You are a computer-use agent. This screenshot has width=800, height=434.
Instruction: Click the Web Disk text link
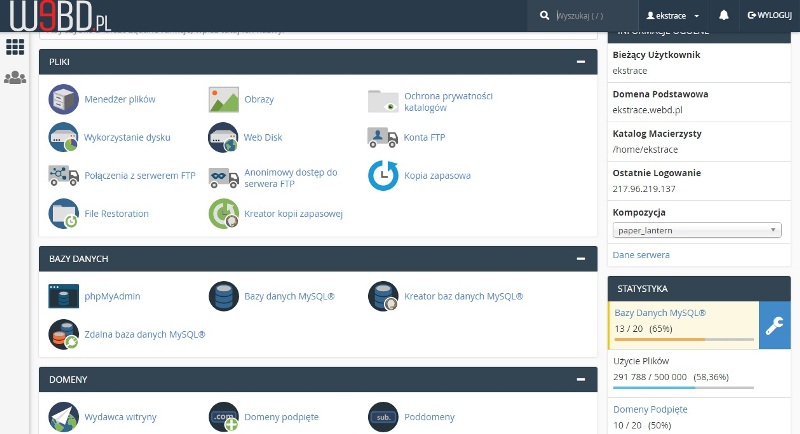tap(263, 137)
